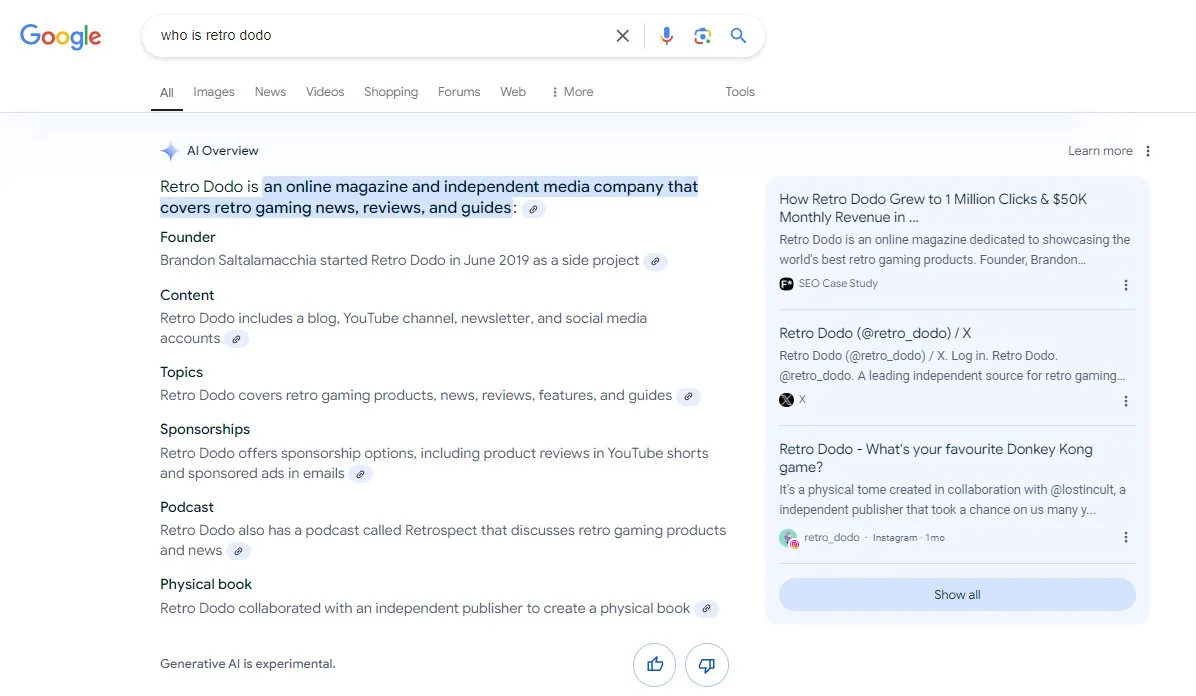The image size is (1196, 696).
Task: Switch to the Images tab
Action: pos(214,92)
